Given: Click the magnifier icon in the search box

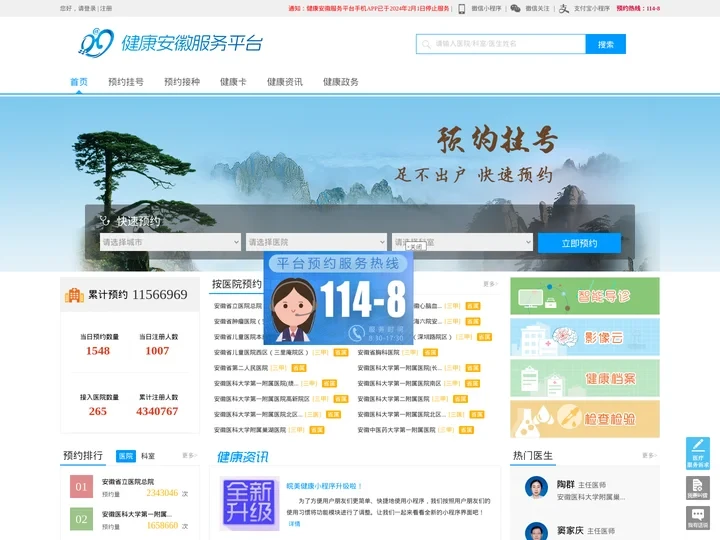Looking at the screenshot, I should point(426,44).
